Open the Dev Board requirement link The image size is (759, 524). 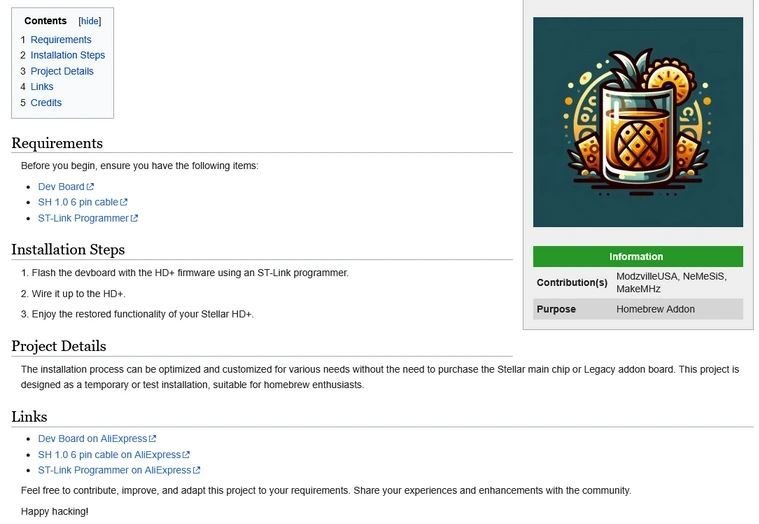click(61, 187)
